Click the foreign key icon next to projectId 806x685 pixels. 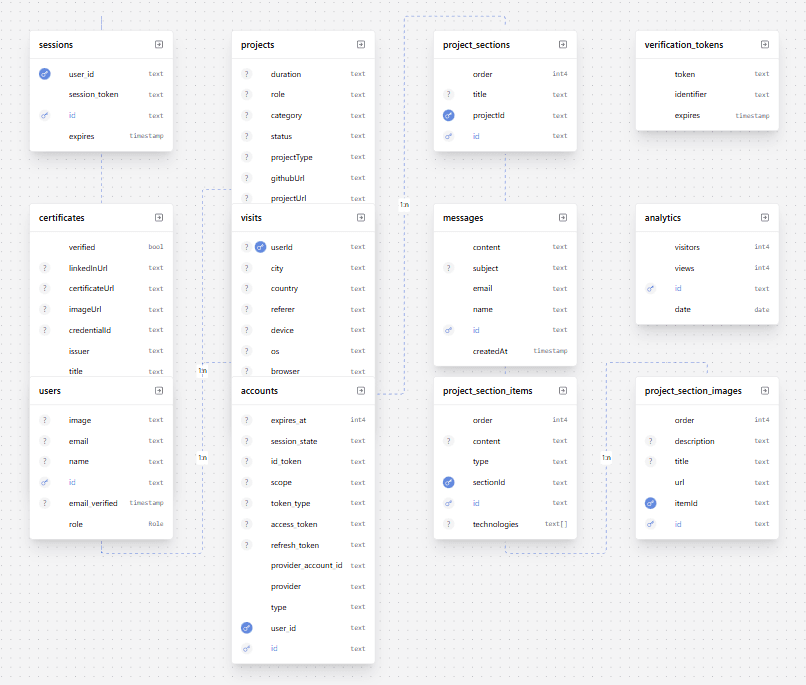tap(449, 116)
